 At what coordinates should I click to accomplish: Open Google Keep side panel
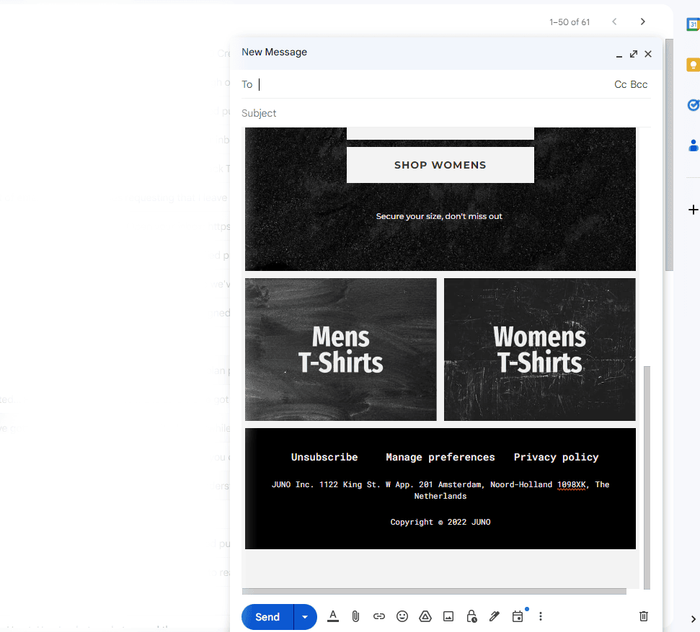tap(693, 65)
